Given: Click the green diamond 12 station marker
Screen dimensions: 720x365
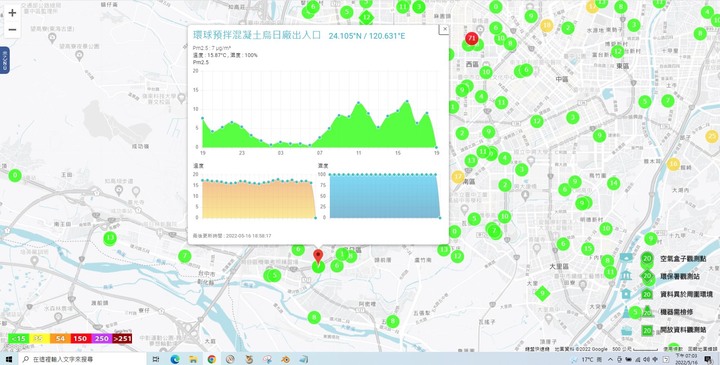Looking at the screenshot, I should [x=366, y=17].
